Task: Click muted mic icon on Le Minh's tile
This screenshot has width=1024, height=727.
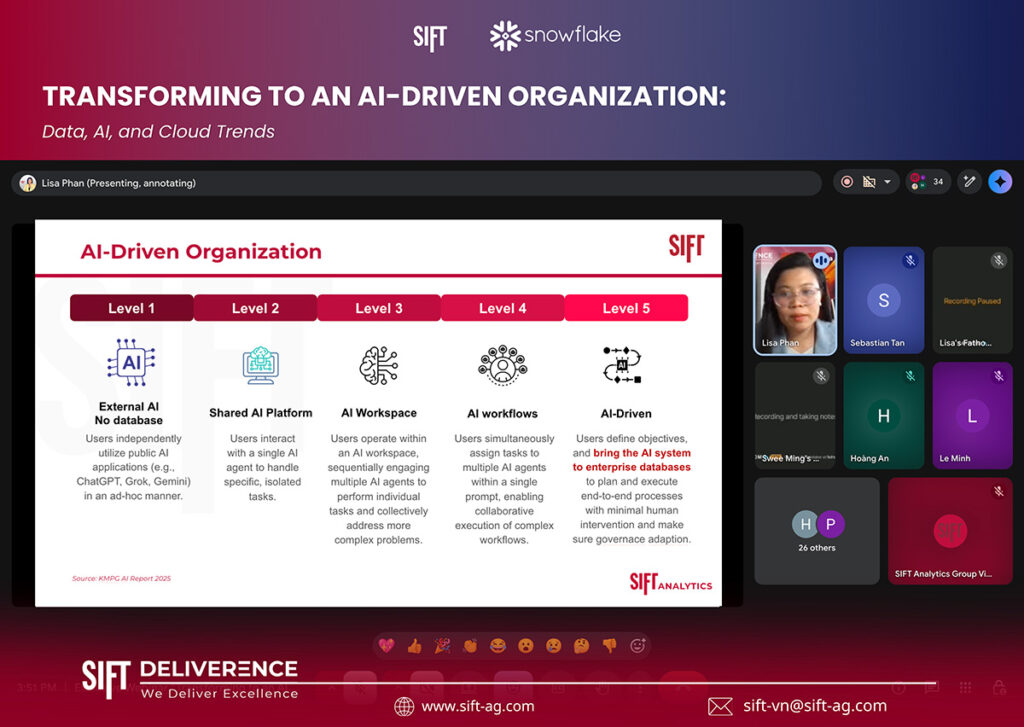Action: pyautogui.click(x=999, y=376)
